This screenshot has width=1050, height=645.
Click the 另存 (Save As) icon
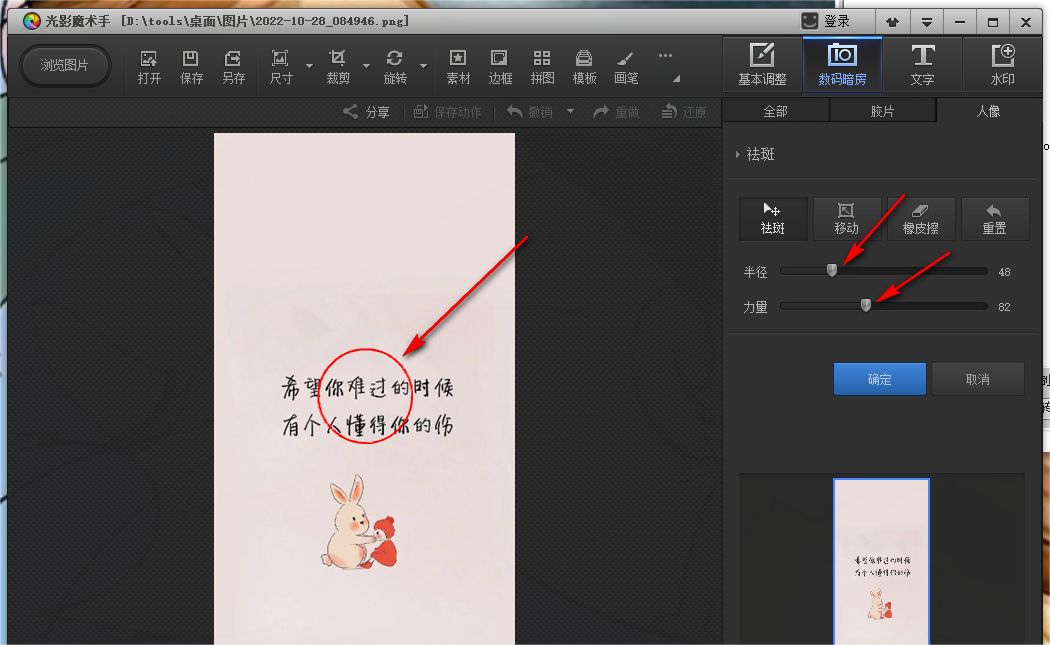tap(233, 66)
